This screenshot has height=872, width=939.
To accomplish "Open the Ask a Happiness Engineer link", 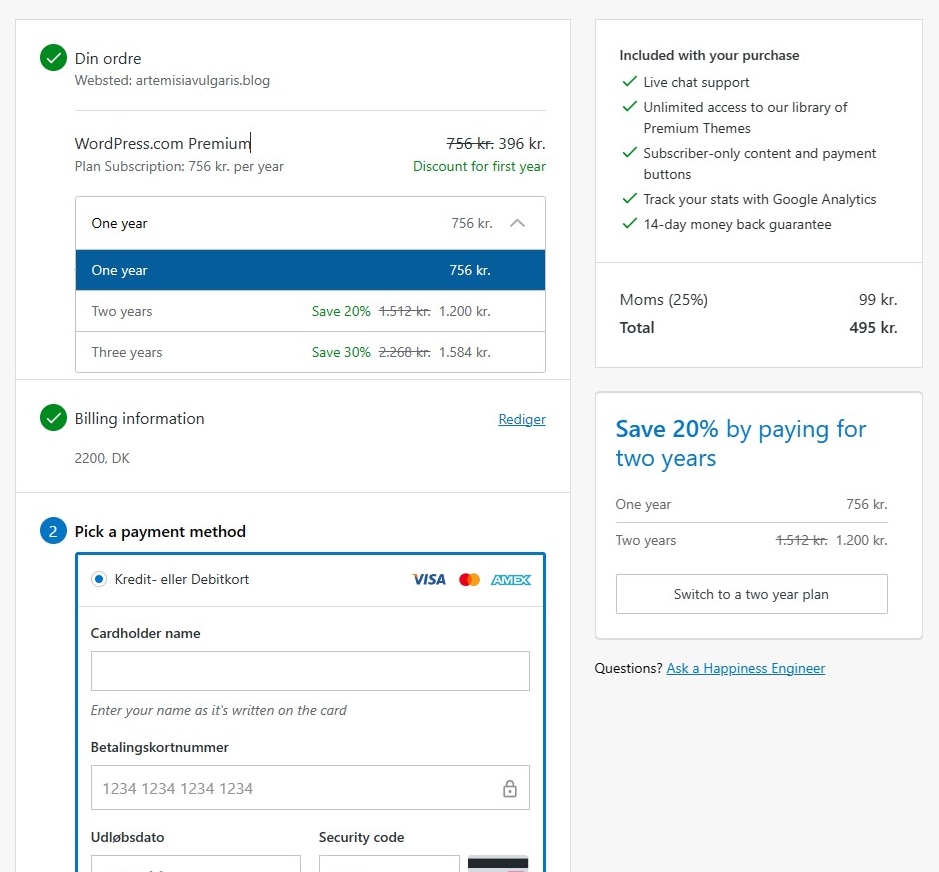I will click(745, 668).
